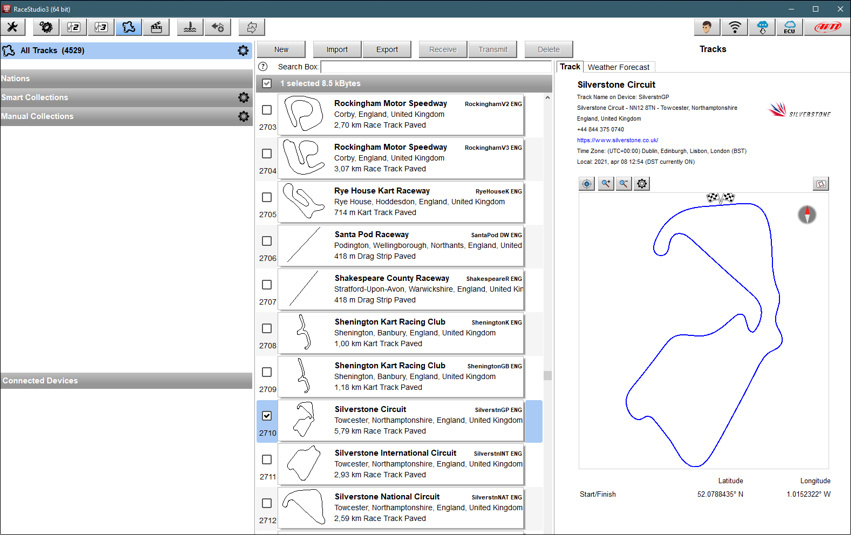The width and height of the screenshot is (851, 535).
Task: Open the All Tracks gear settings
Action: point(243,50)
